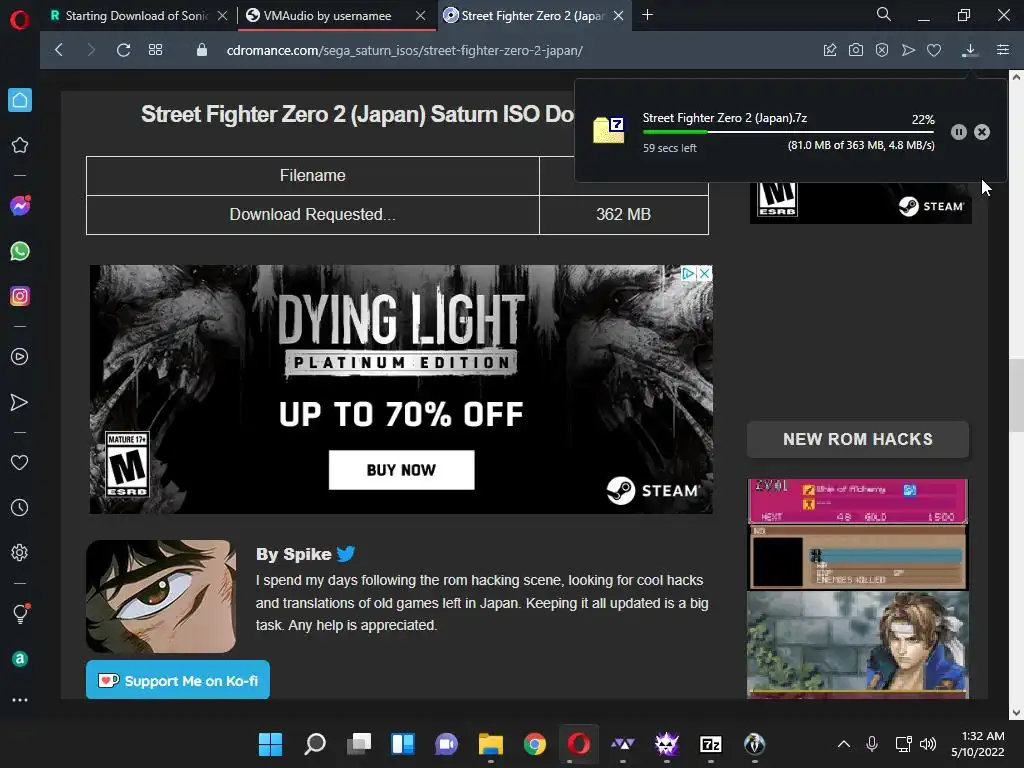Open clock showing 1:32 AM 5/10/2022
Image resolution: width=1024 pixels, height=768 pixels.
tap(978, 744)
